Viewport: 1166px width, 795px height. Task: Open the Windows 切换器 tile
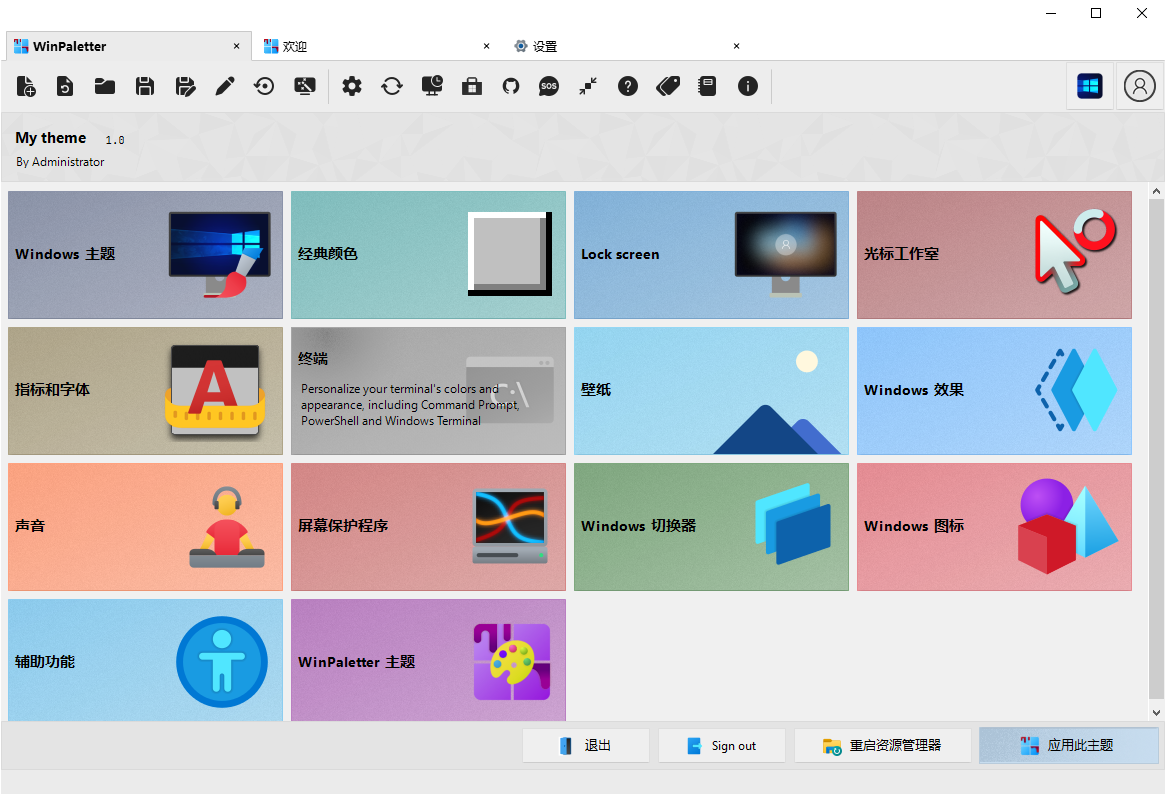point(712,527)
